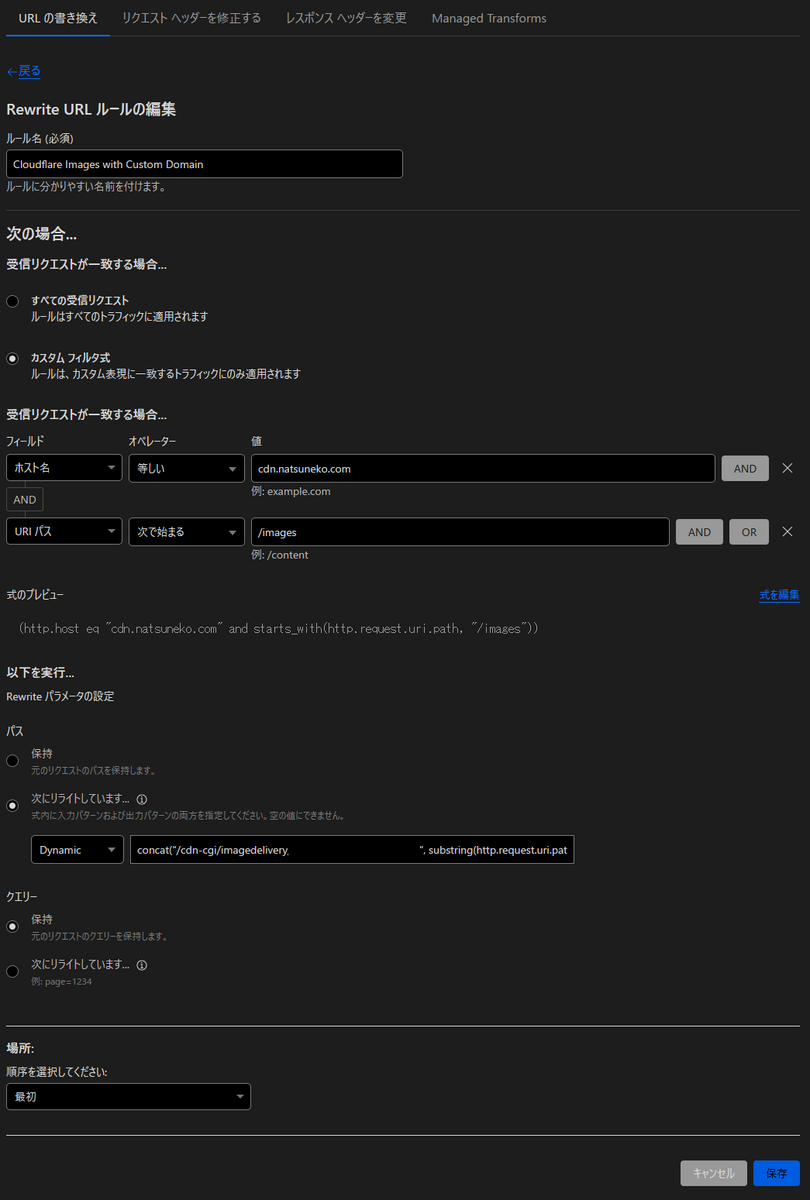Viewport: 810px width, 1200px height.
Task: Open the Dynamic rewrite type dropdown
Action: tap(77, 850)
